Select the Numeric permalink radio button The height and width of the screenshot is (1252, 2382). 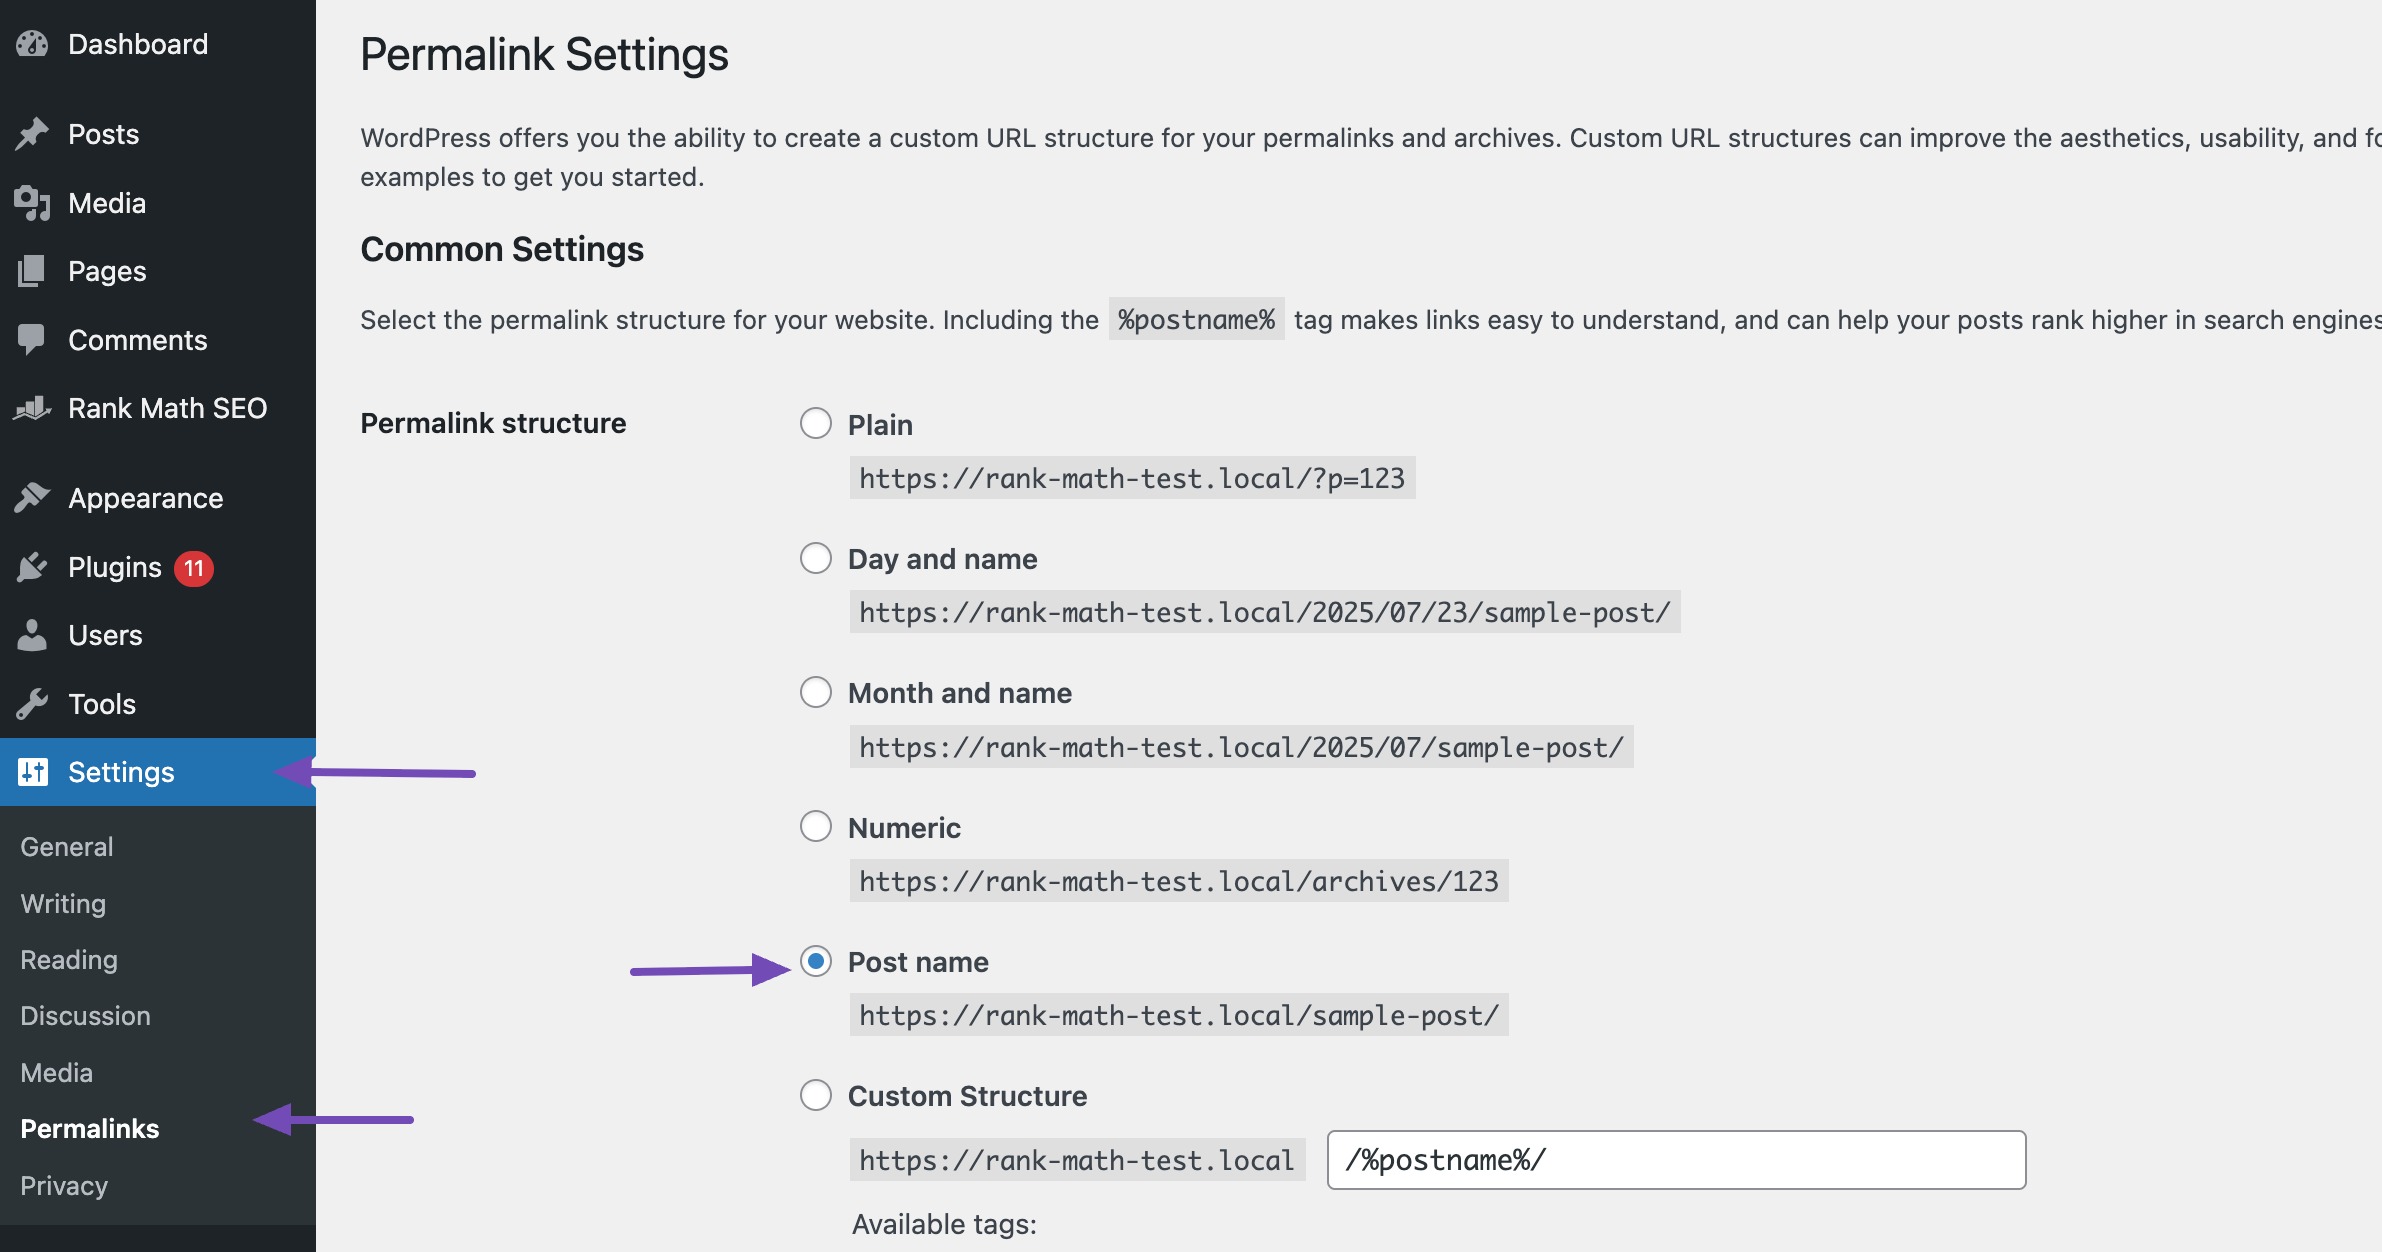point(816,826)
